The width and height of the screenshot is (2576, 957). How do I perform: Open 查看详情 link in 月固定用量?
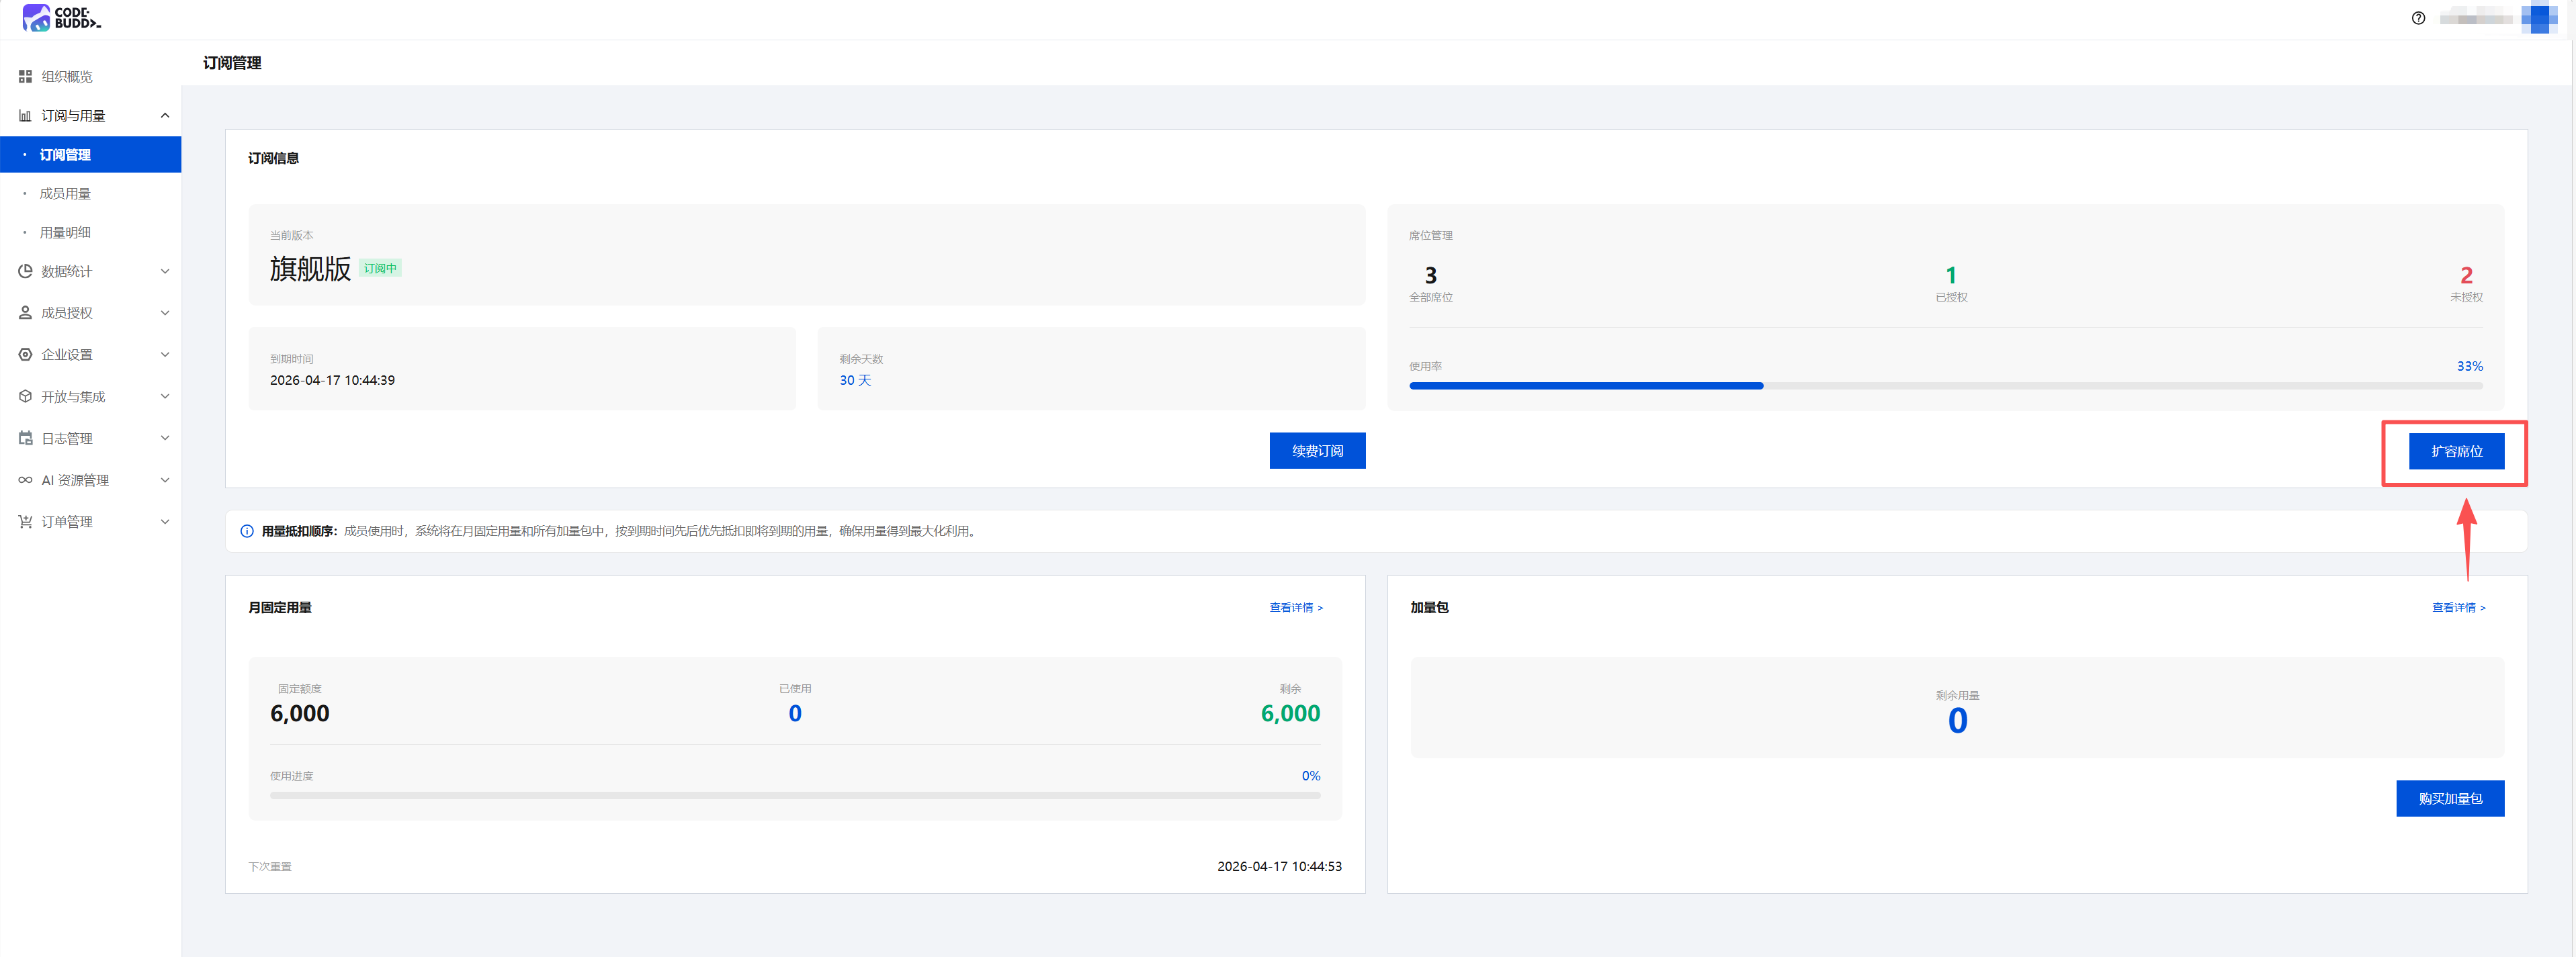[x=1295, y=607]
